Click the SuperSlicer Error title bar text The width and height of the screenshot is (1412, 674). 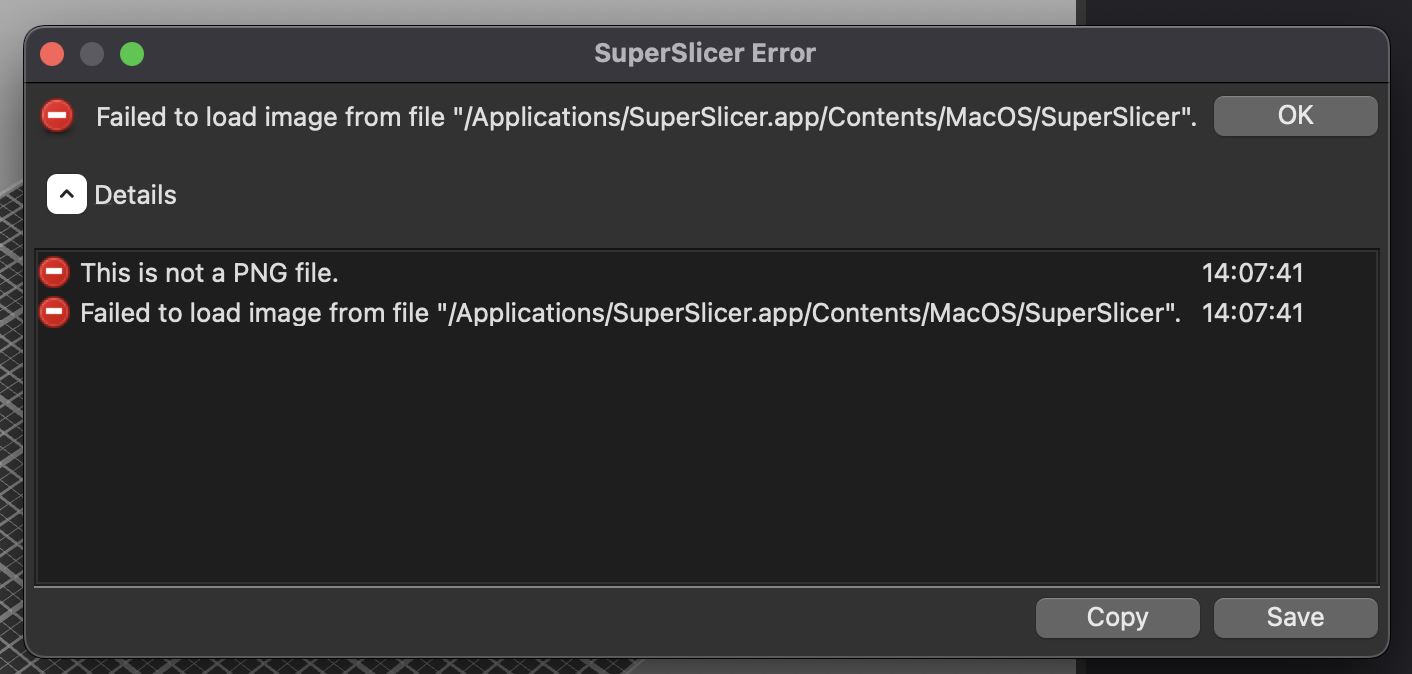click(x=705, y=52)
